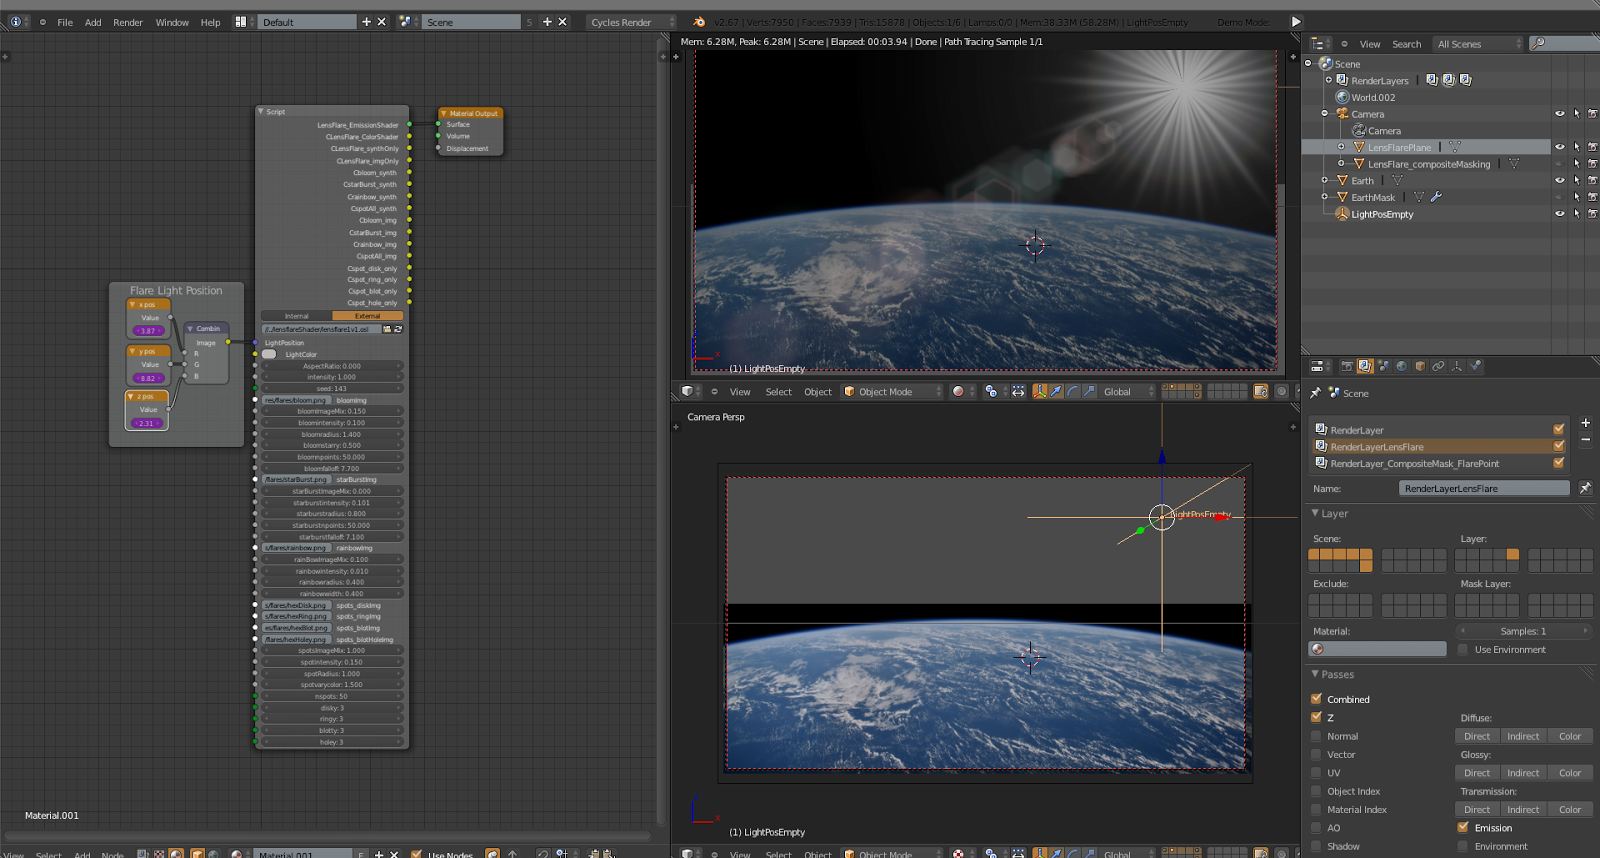Click the EarthMask modifier wrench icon
1600x858 pixels.
coord(1436,197)
